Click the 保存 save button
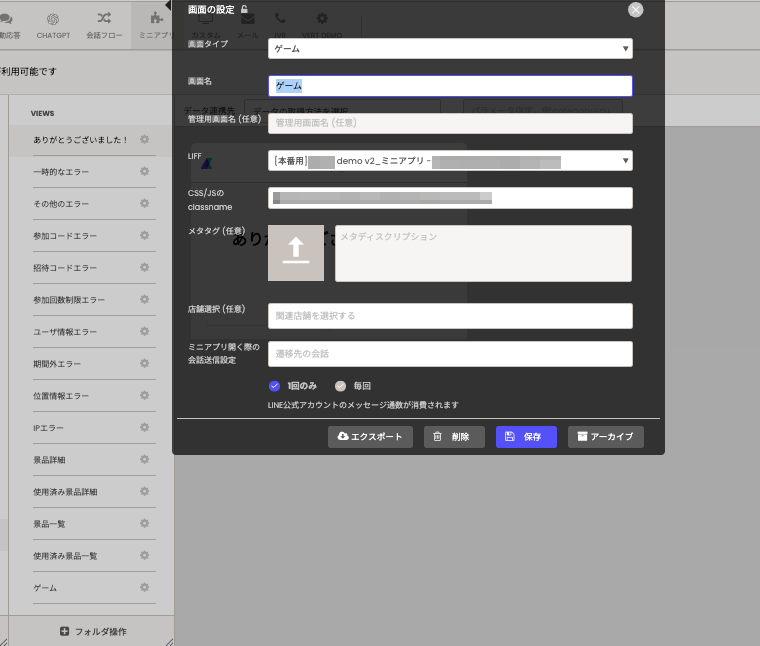This screenshot has height=646, width=760. 526,437
